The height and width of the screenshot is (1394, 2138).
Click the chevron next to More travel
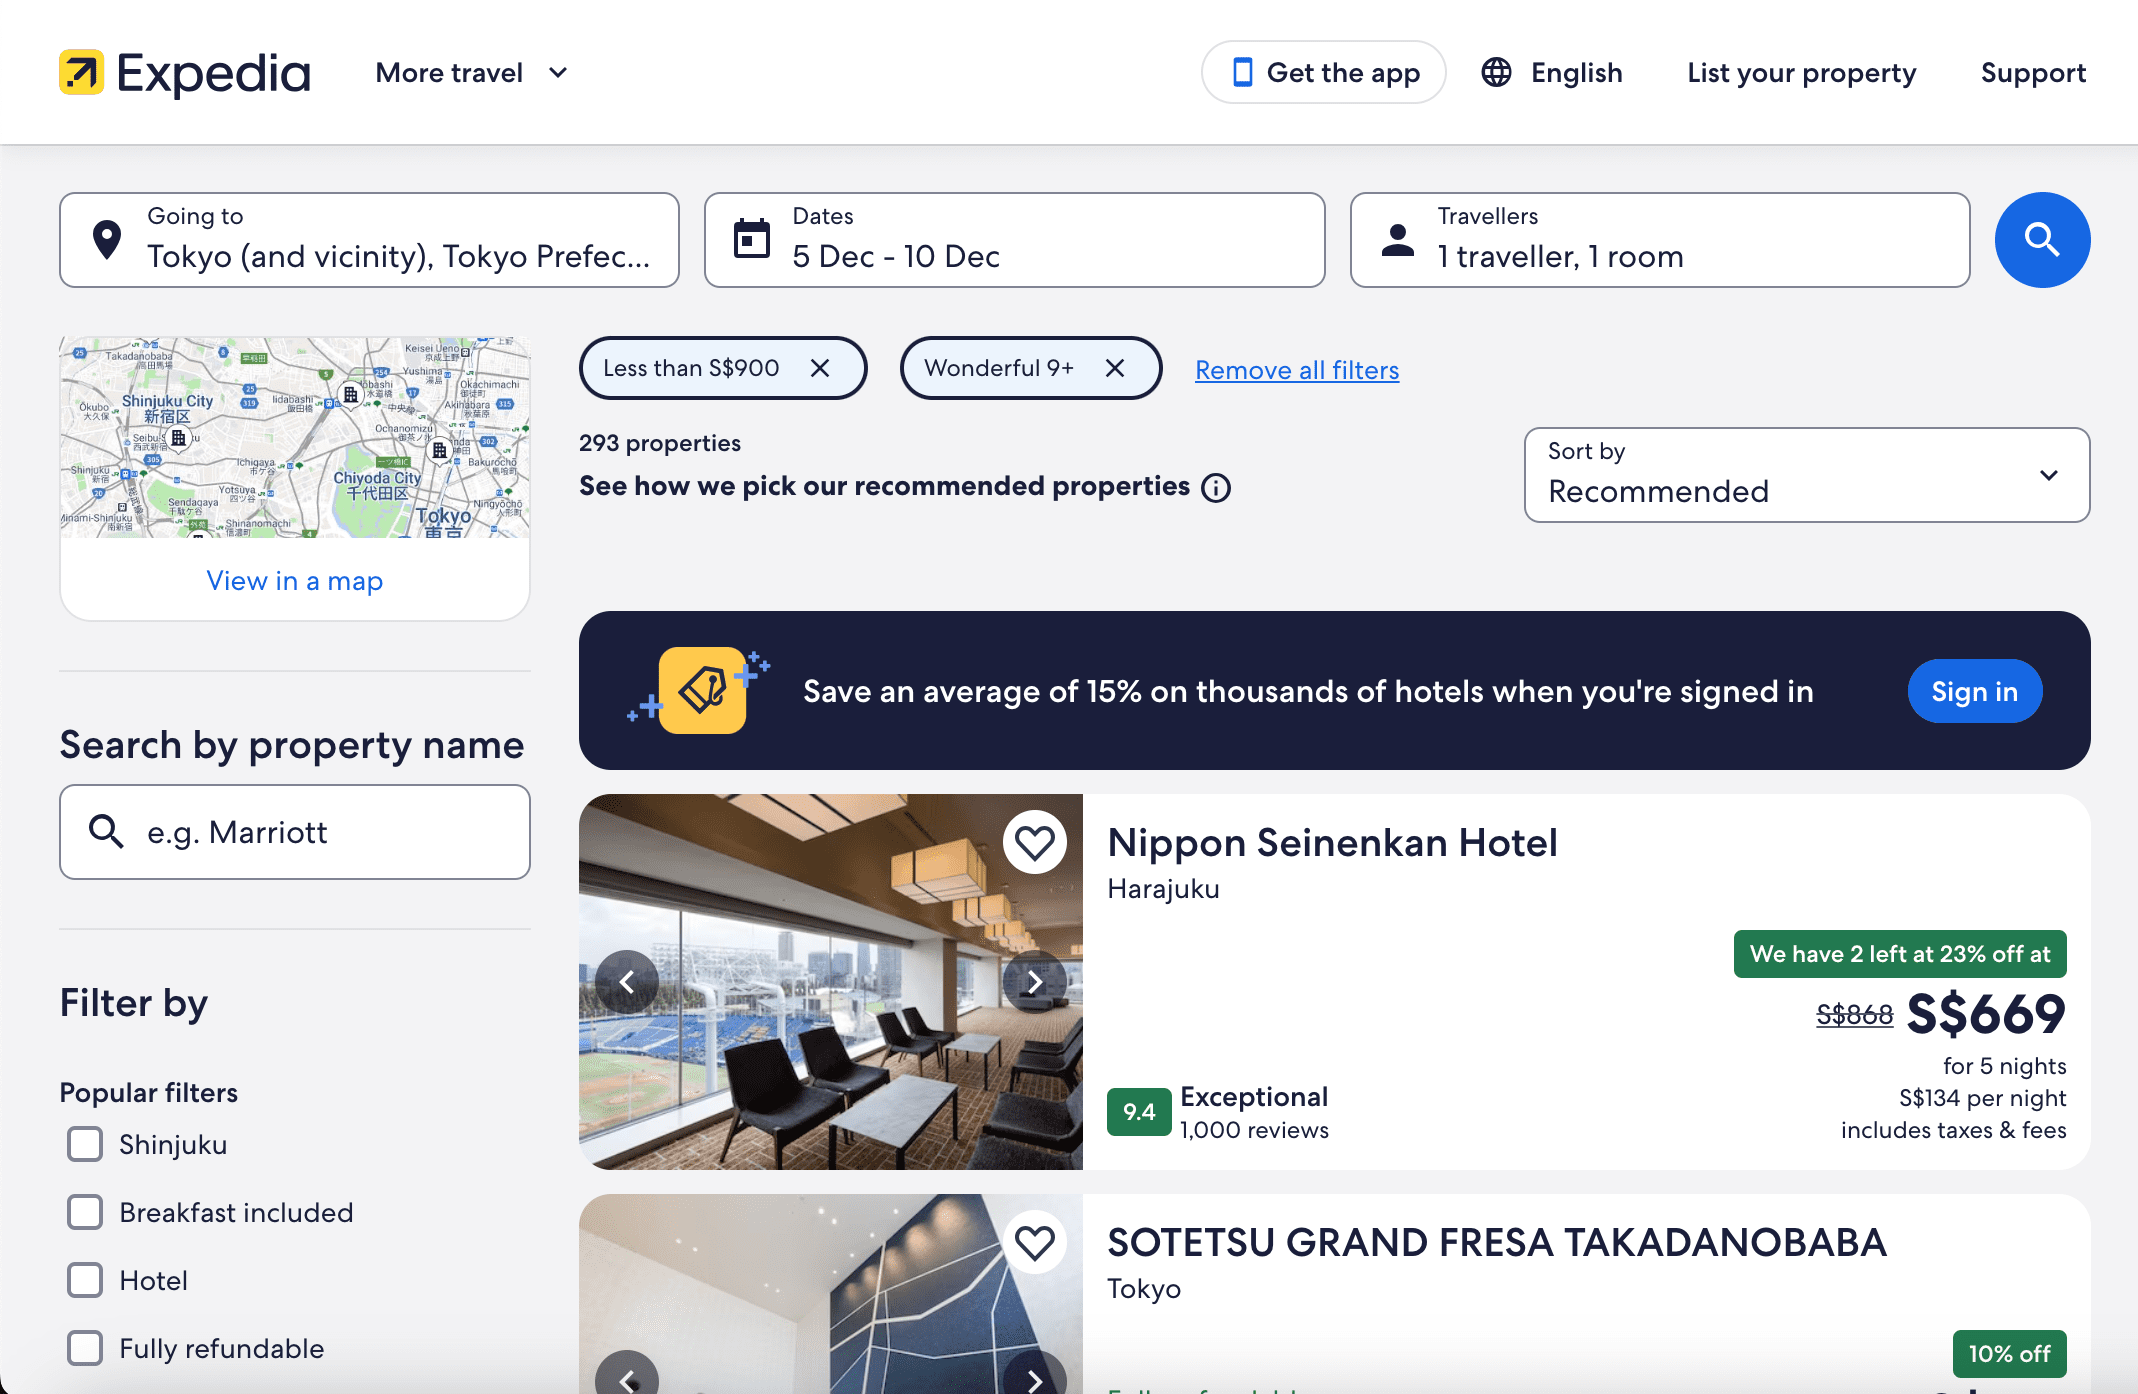tap(558, 73)
